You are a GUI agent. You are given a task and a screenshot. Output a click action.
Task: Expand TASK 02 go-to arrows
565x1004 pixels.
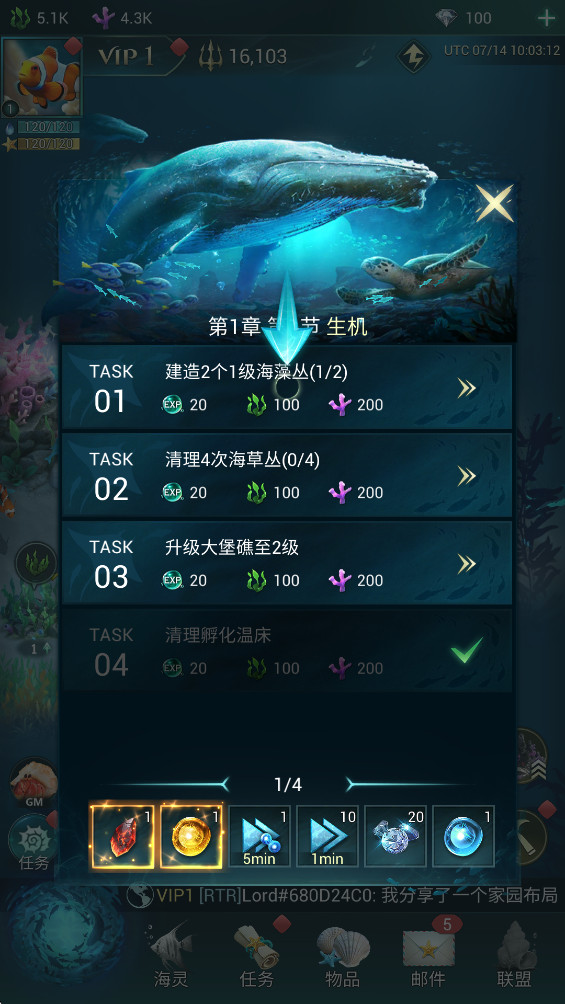pyautogui.click(x=466, y=475)
